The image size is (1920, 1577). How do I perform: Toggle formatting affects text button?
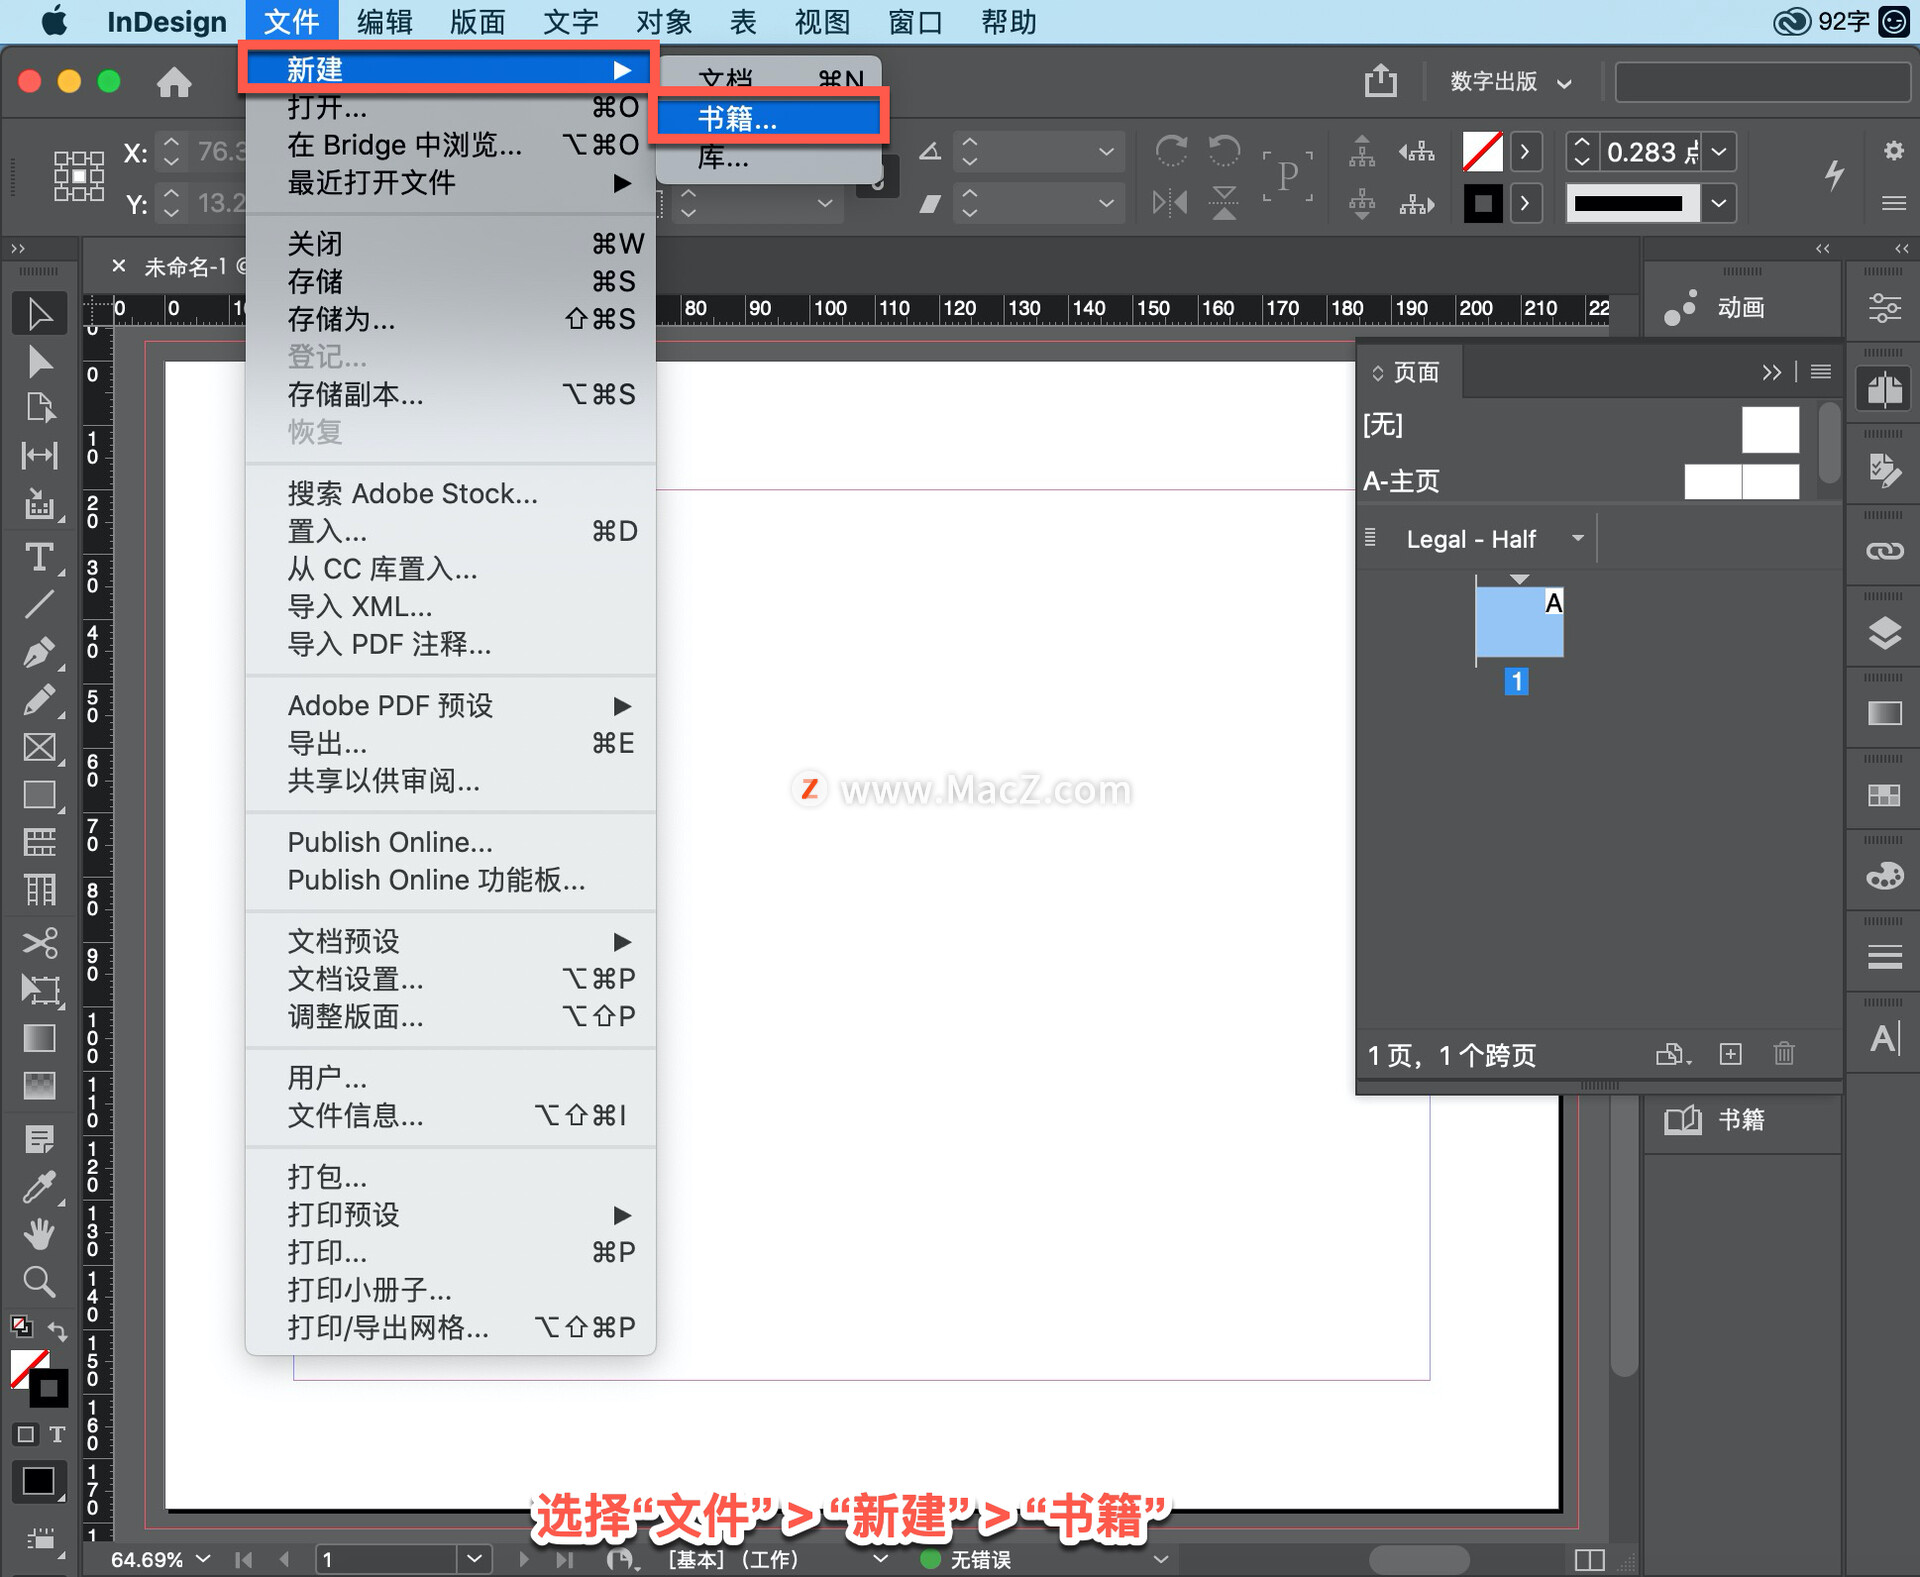pos(57,1435)
